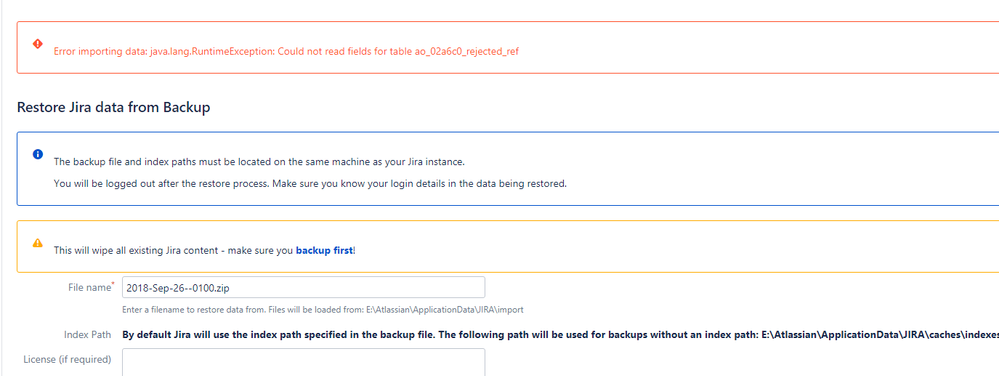999x376 pixels.
Task: Click the blue info icon in the notice
Action: click(38, 154)
